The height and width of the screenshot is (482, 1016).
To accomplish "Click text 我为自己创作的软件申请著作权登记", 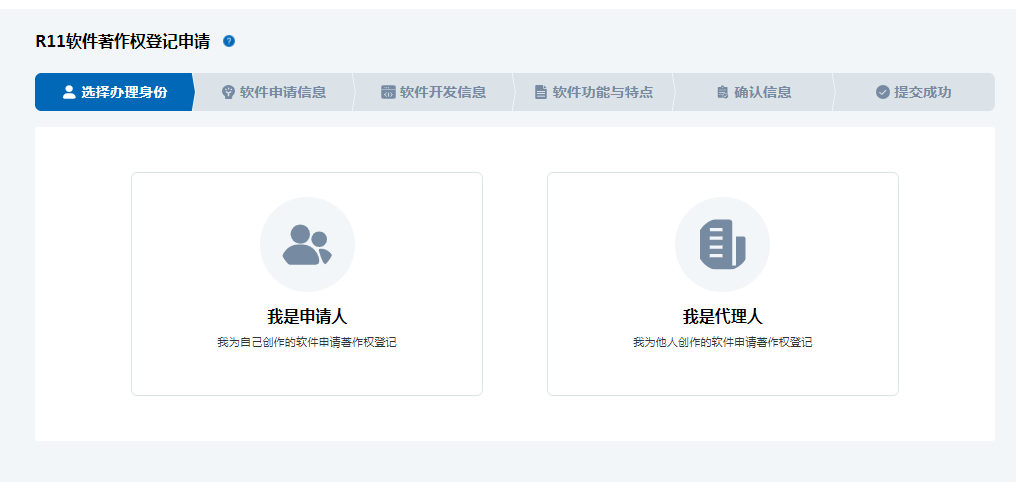I will (x=307, y=343).
